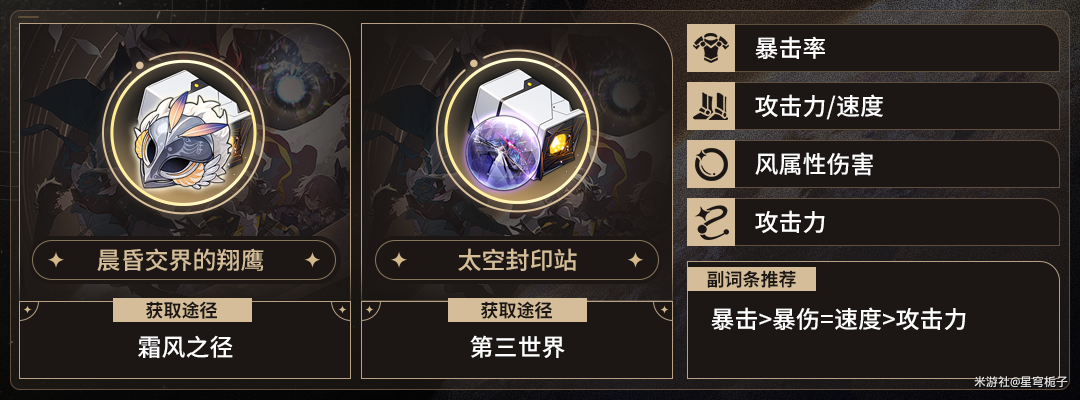This screenshot has width=1080, height=400.
Task: Select the 获取途径 tab above 第三世界
Action: pos(517,310)
